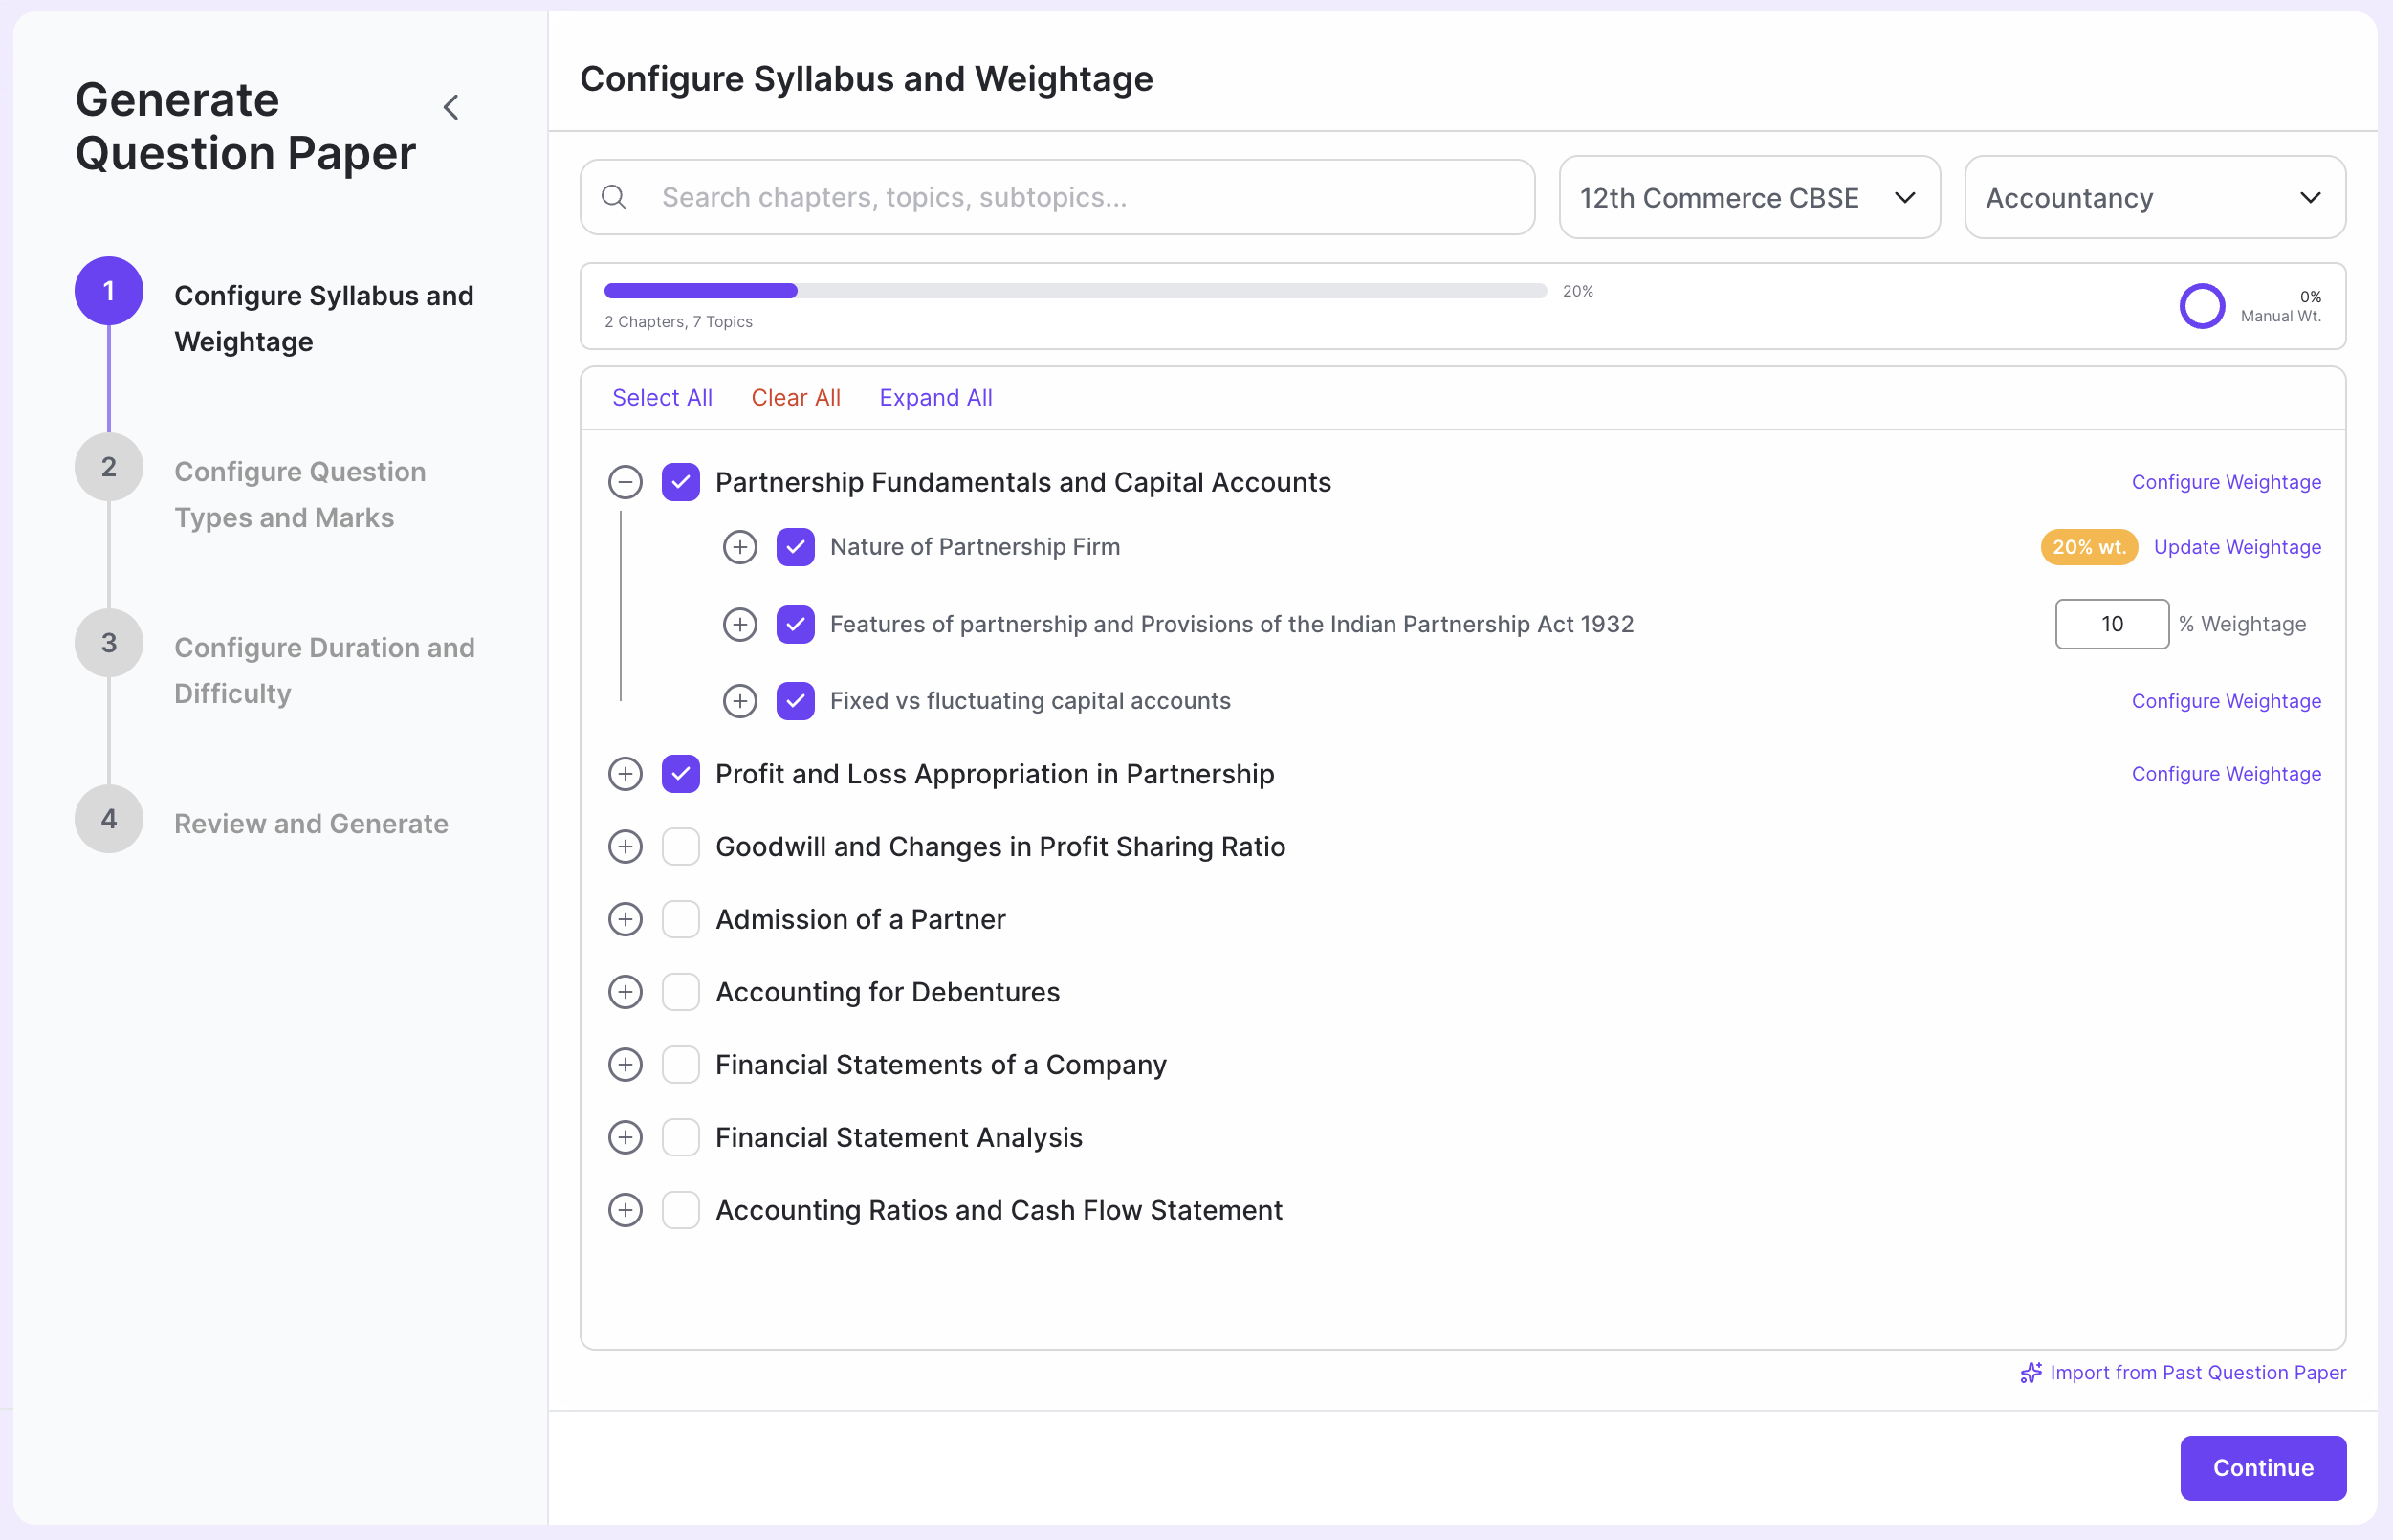Viewport: 2393px width, 1540px height.
Task: Enable the Goodwill and Changes in Profit Sharing checkbox
Action: 681,846
